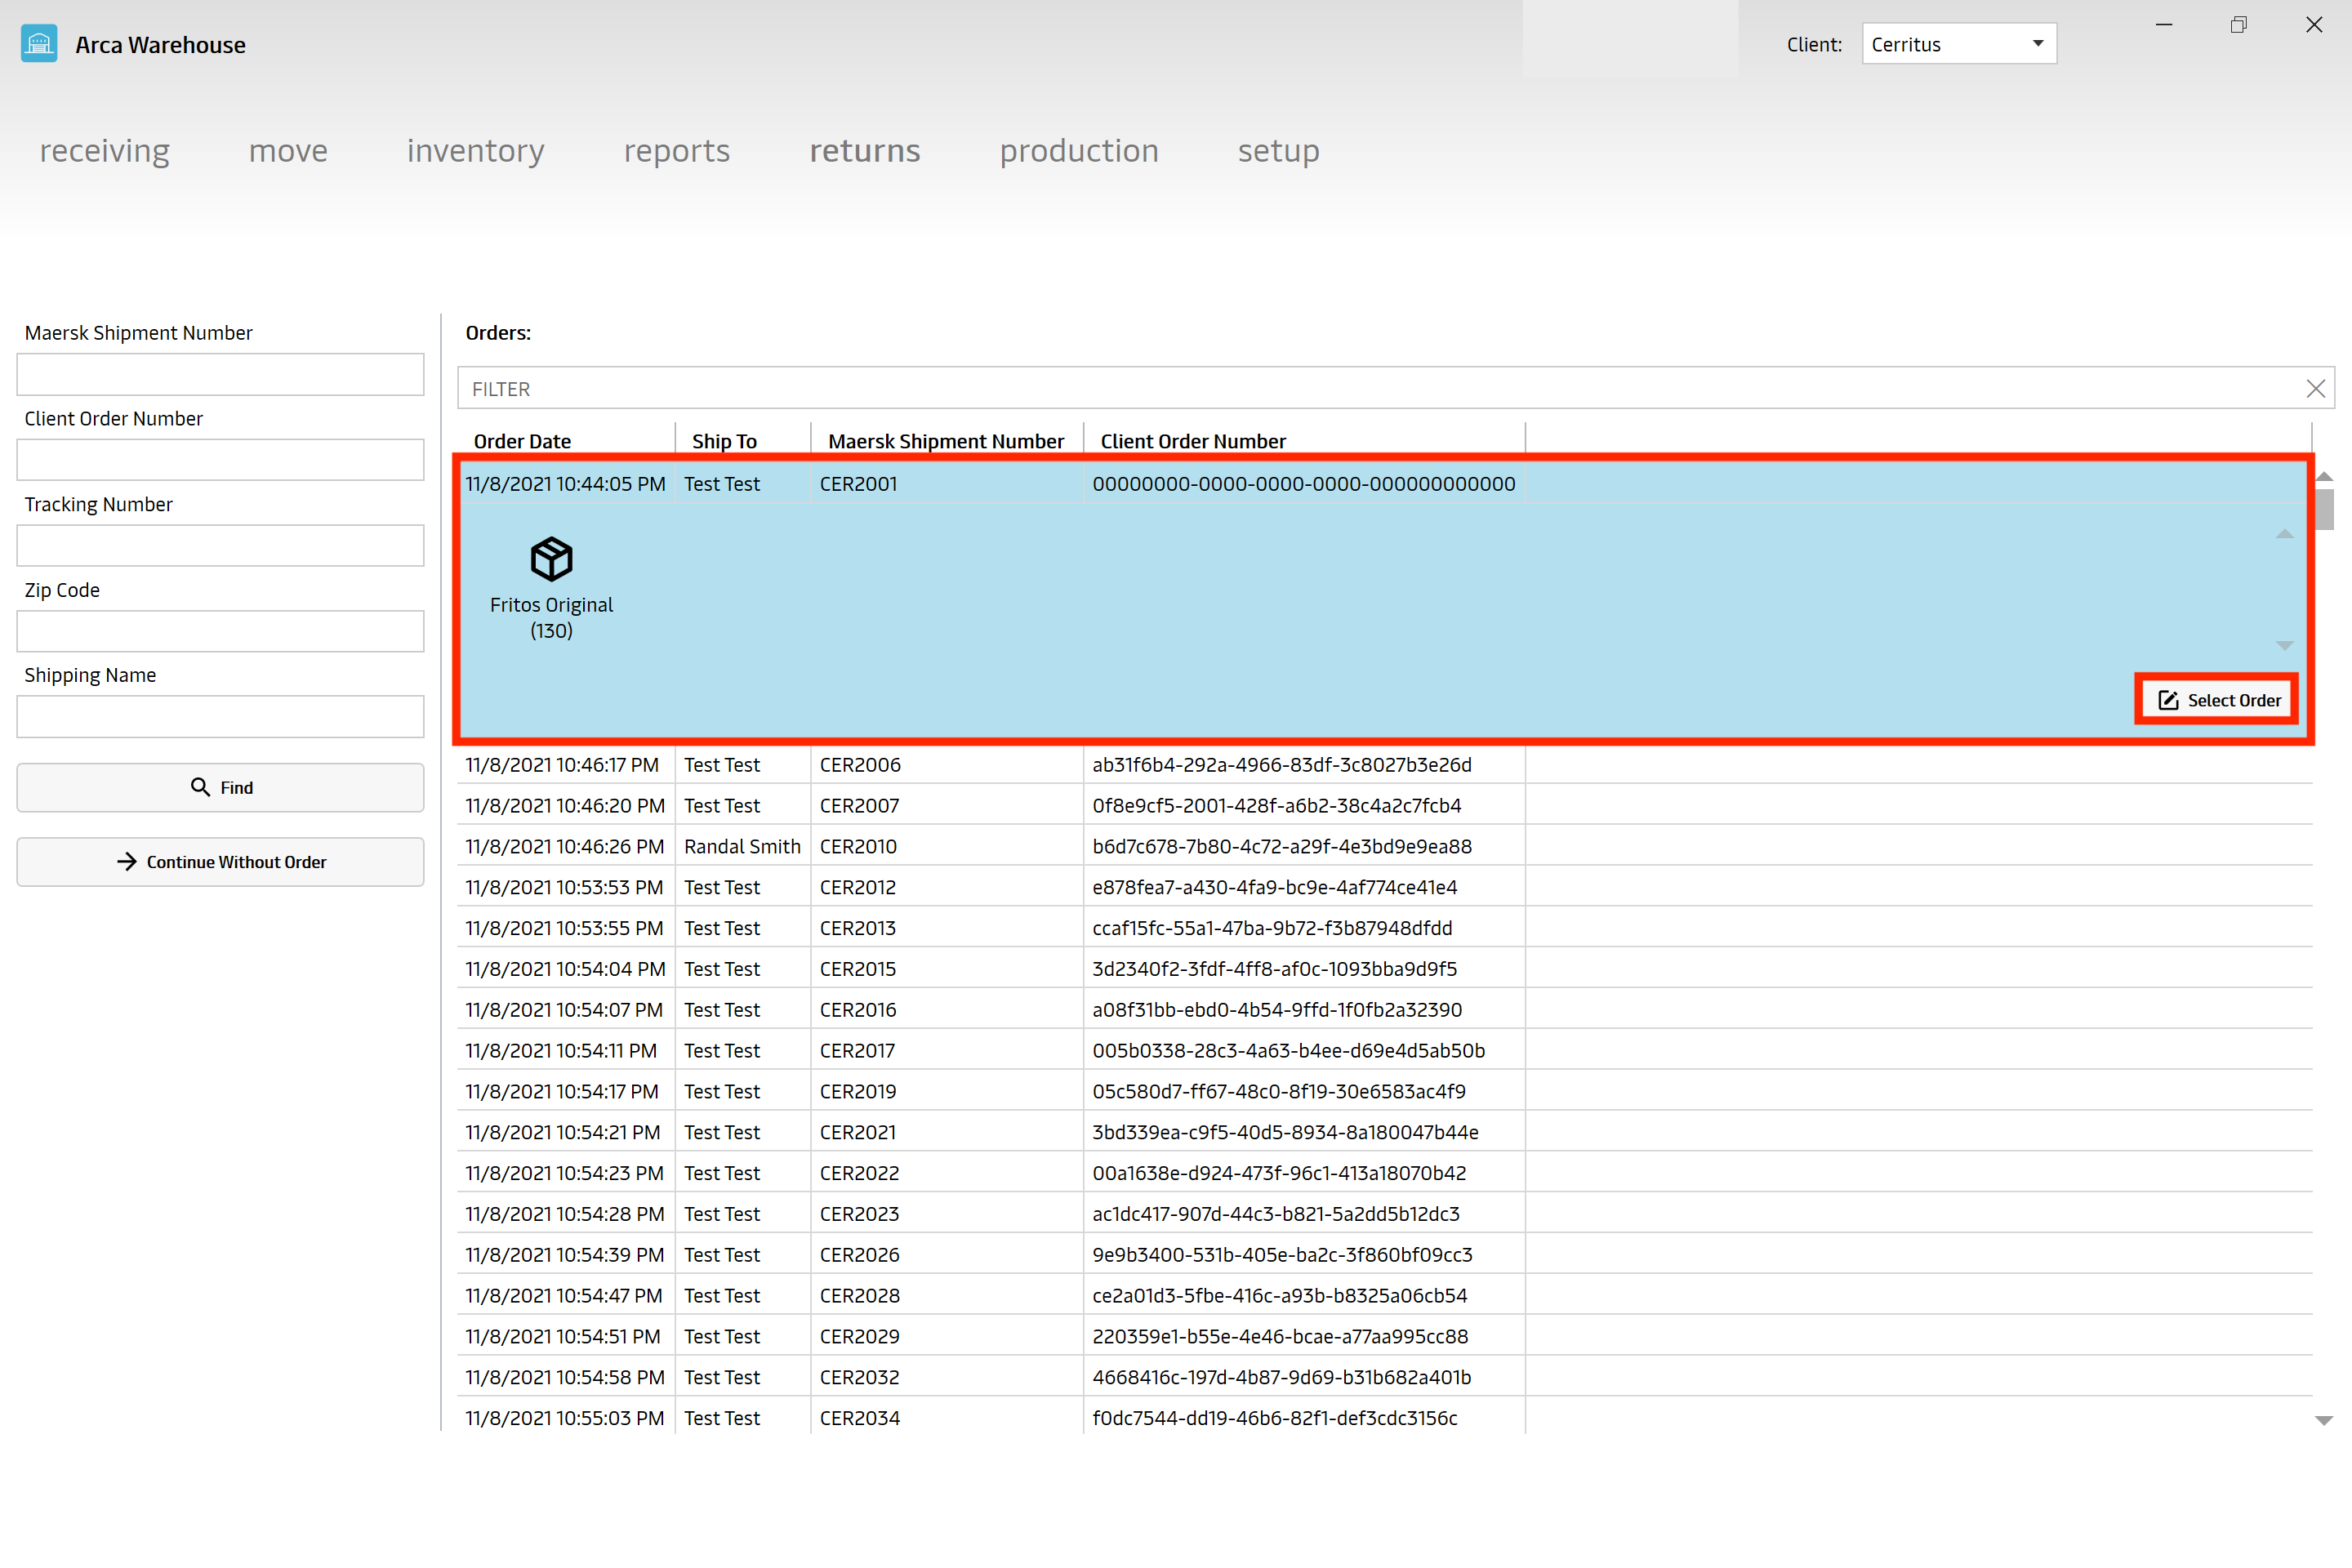Click the item panel scroll-down arrow
This screenshot has width=2352, height=1568.
coord(2285,645)
